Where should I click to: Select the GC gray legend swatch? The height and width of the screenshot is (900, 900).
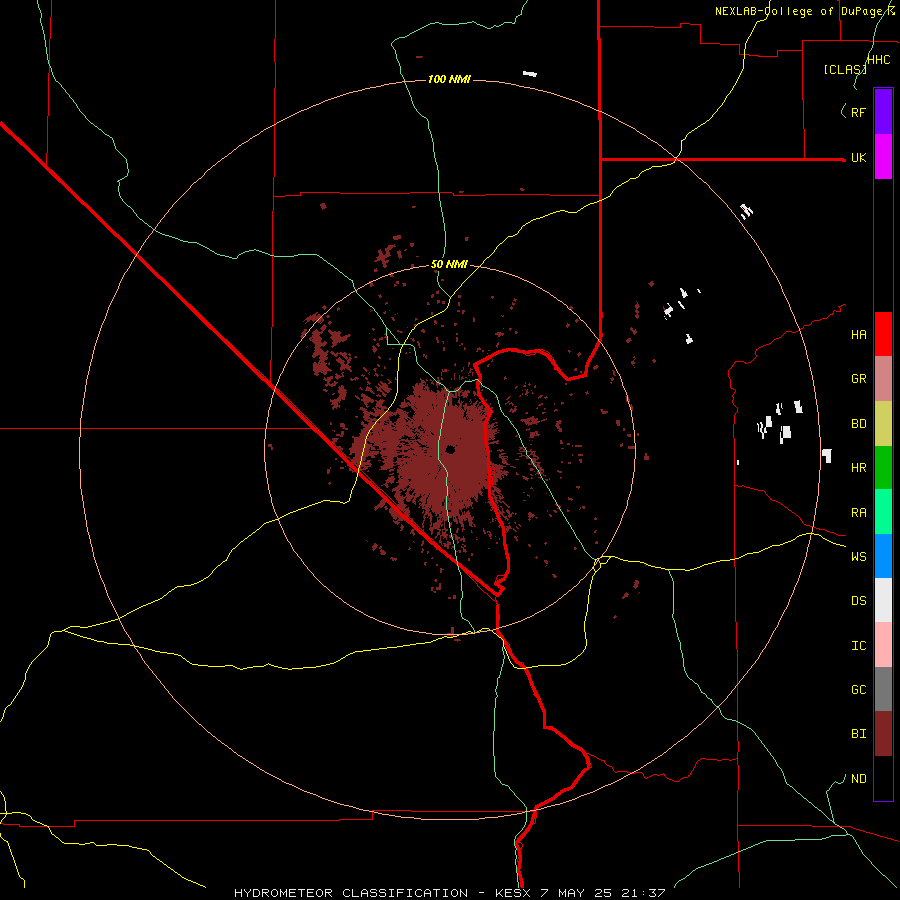pos(883,689)
